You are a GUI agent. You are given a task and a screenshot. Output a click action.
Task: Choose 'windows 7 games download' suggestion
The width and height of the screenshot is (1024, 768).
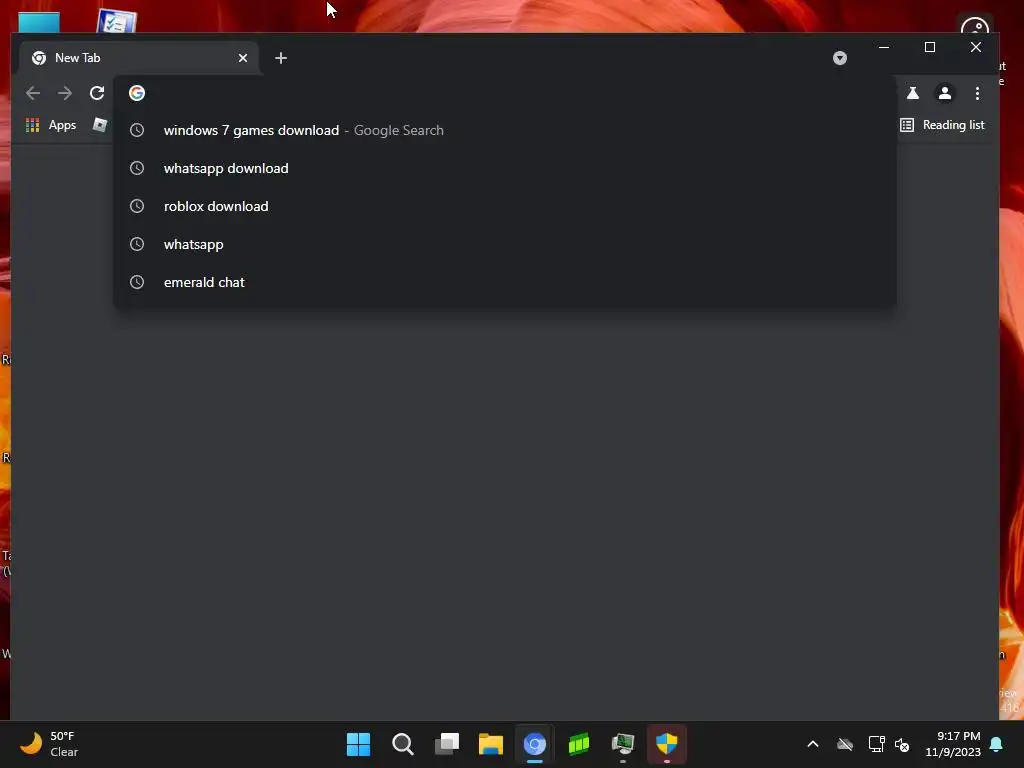coord(504,130)
